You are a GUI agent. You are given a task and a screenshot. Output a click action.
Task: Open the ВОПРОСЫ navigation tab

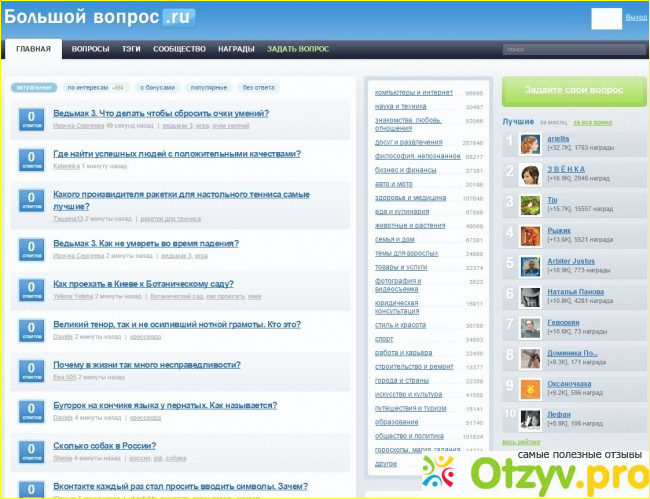coord(91,49)
